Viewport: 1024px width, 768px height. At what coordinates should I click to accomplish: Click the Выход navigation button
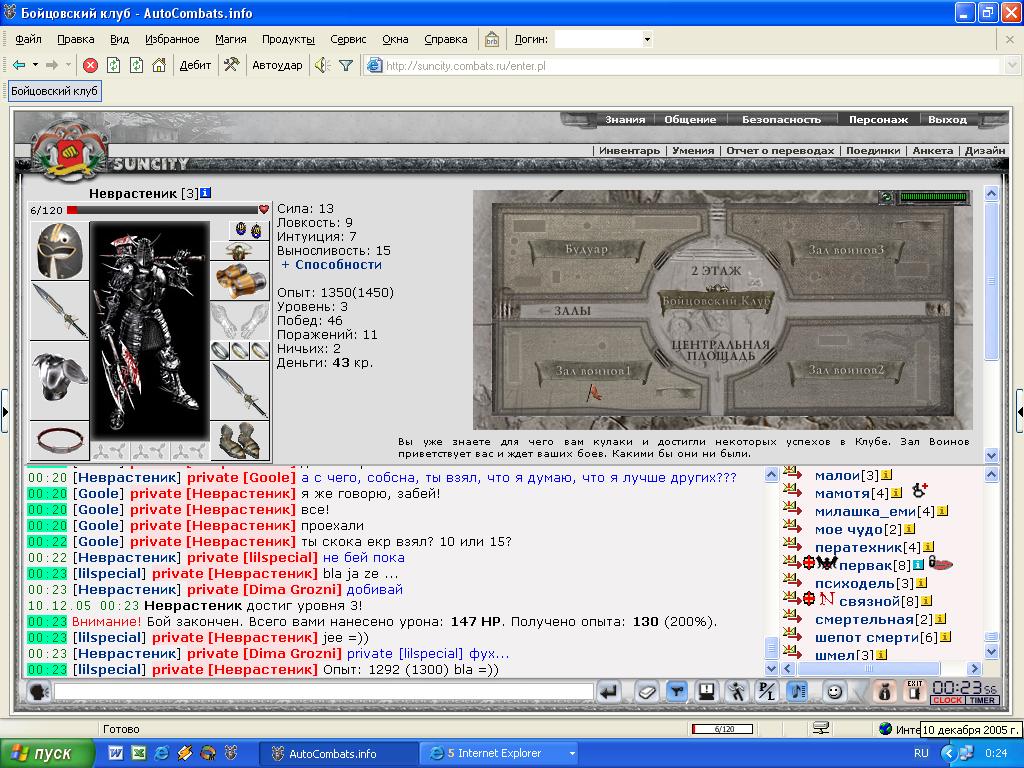point(947,120)
